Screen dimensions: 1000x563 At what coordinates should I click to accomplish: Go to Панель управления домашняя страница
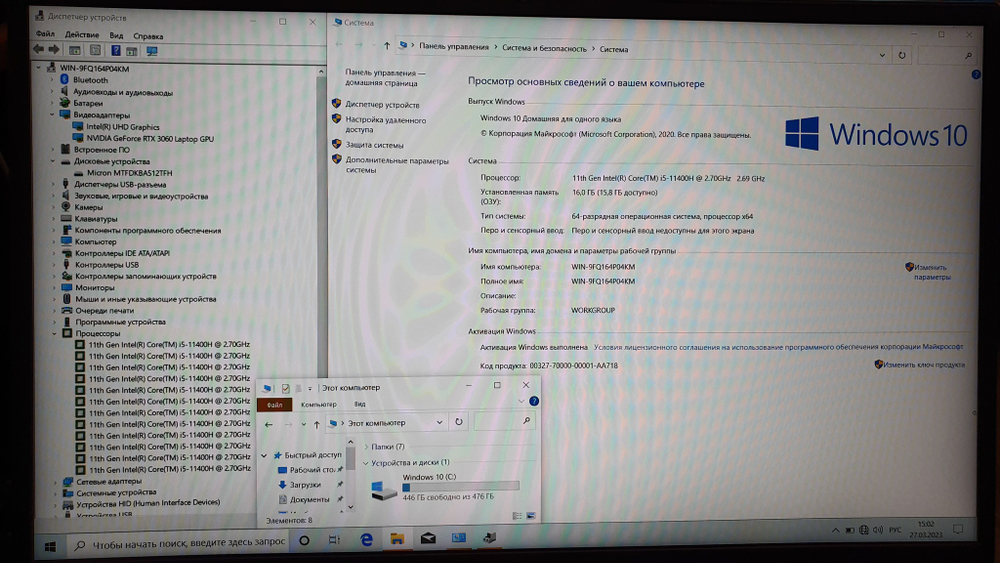(x=385, y=78)
